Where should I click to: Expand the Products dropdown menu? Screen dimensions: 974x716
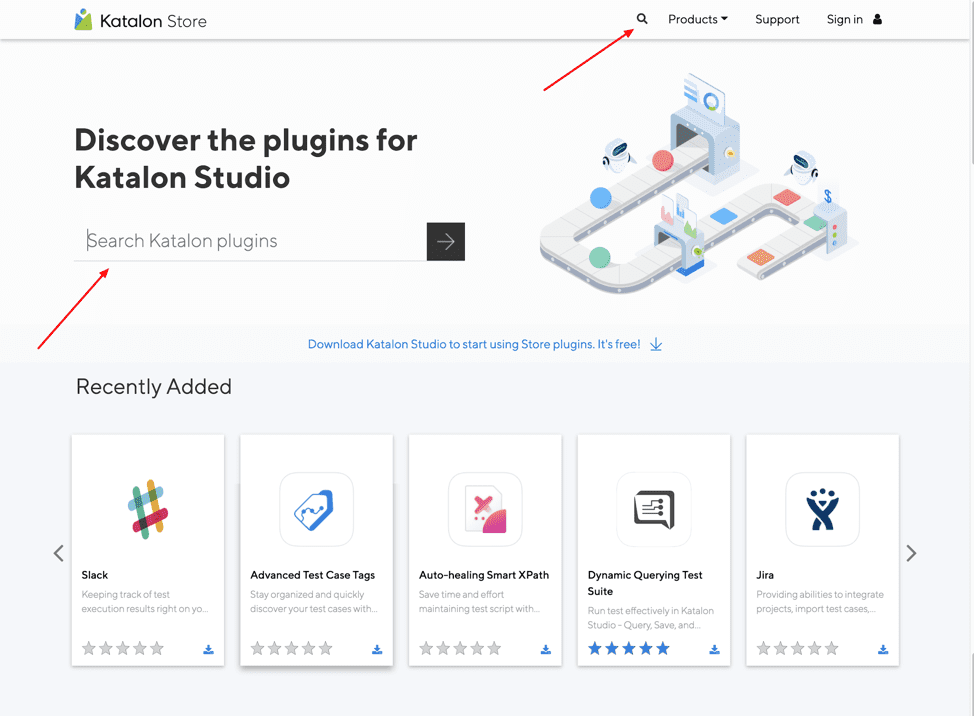pyautogui.click(x=698, y=19)
